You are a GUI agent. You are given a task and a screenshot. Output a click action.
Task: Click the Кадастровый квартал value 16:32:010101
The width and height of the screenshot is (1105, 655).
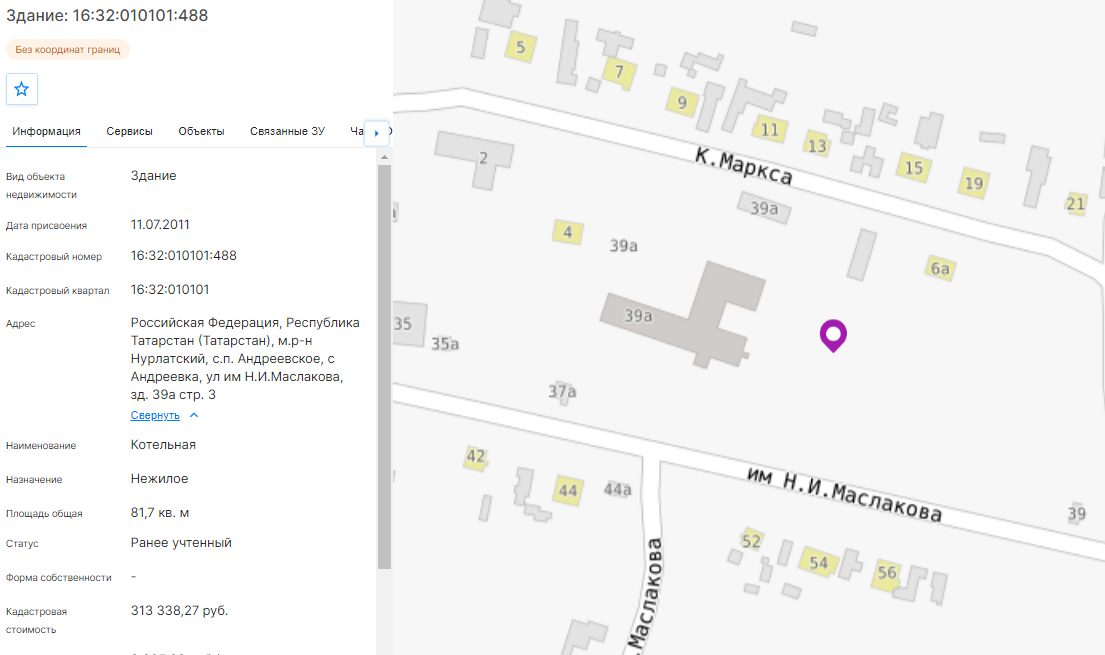170,290
